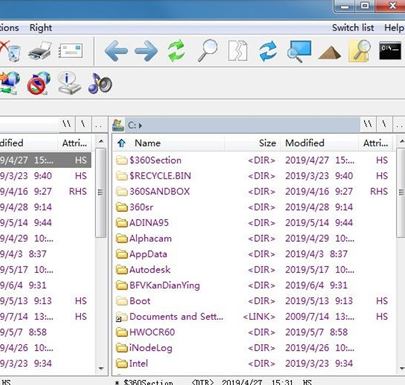Click the network disconnect globe icon
The image size is (405, 385).
[x=39, y=83]
